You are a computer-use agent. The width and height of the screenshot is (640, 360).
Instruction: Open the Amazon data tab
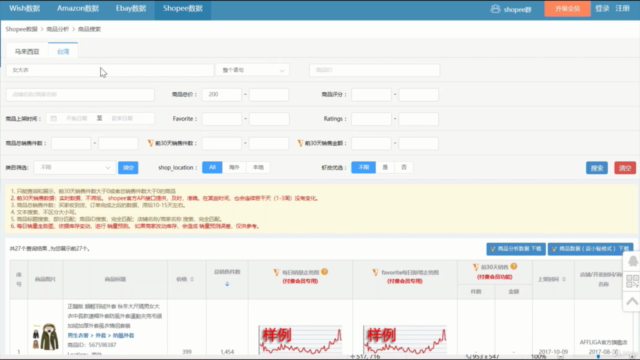click(x=78, y=9)
